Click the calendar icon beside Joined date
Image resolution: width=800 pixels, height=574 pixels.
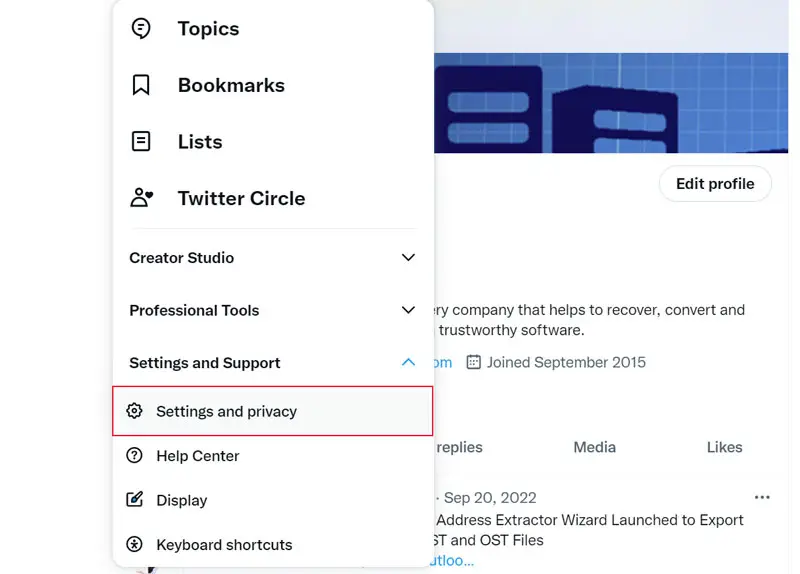(x=474, y=362)
